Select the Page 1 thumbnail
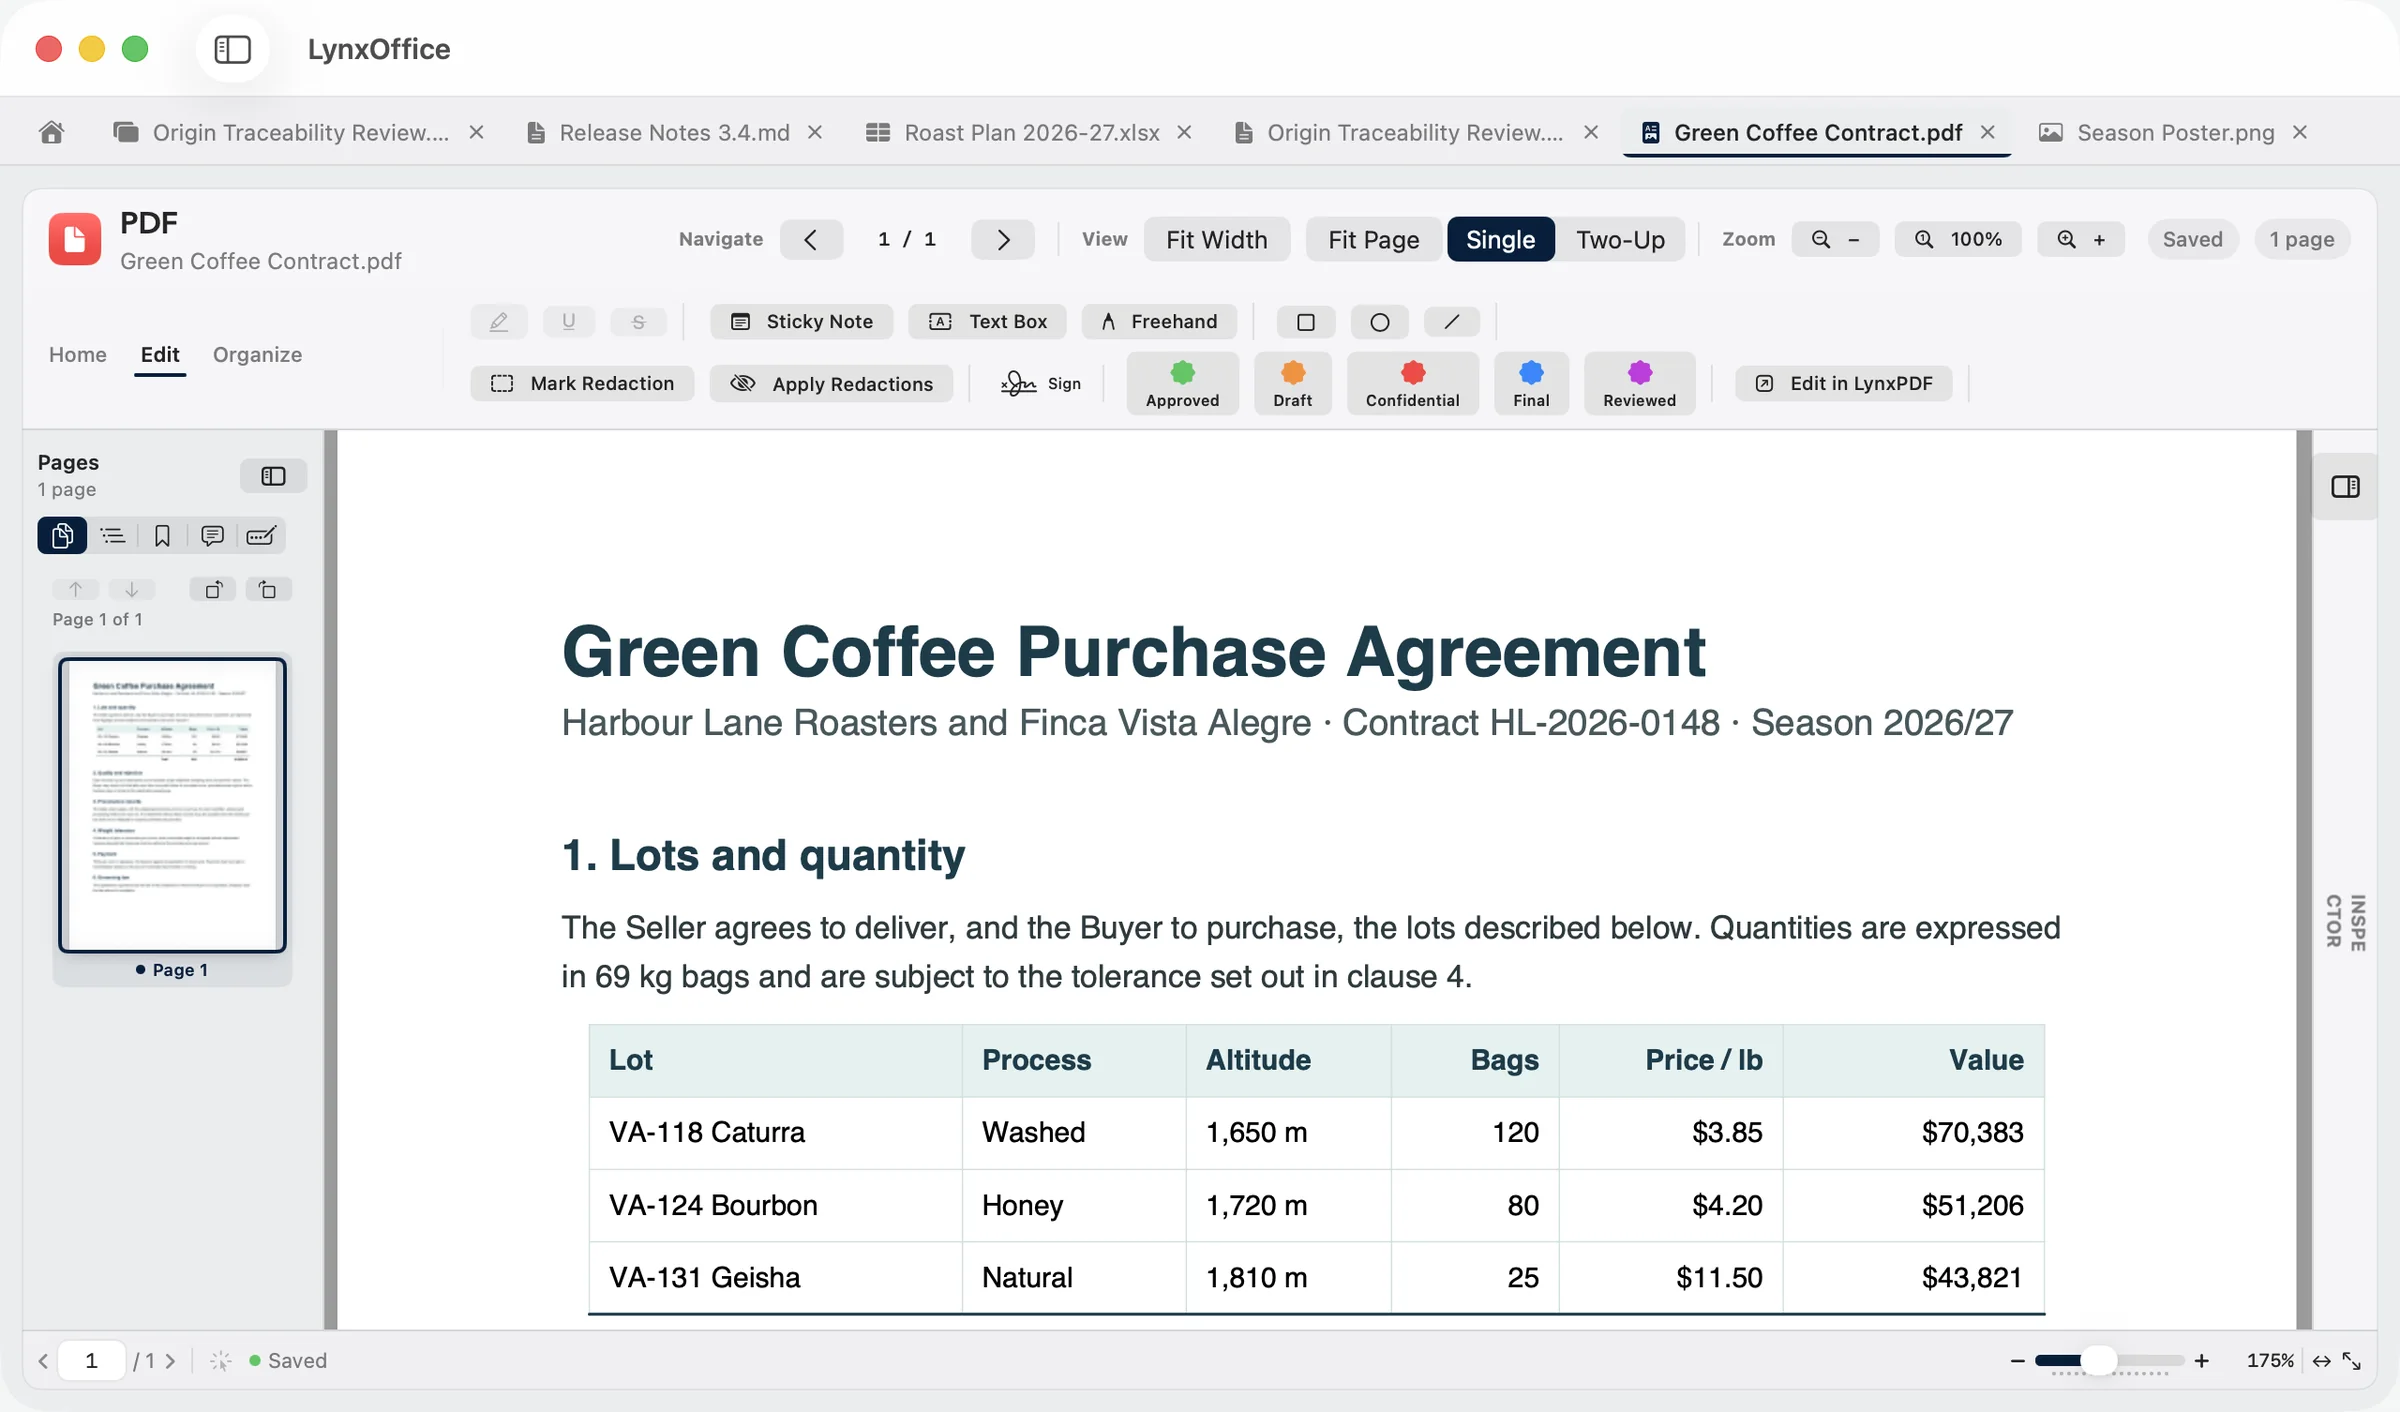 tap(172, 805)
